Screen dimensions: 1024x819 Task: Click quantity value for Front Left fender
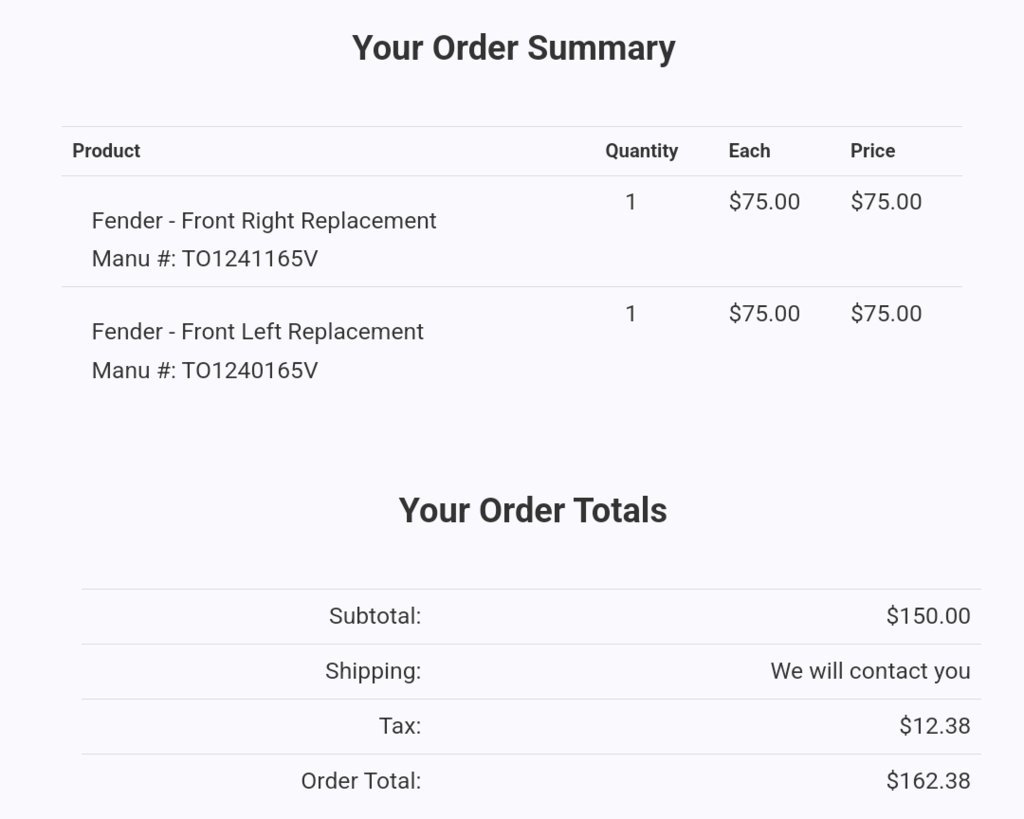click(x=630, y=313)
